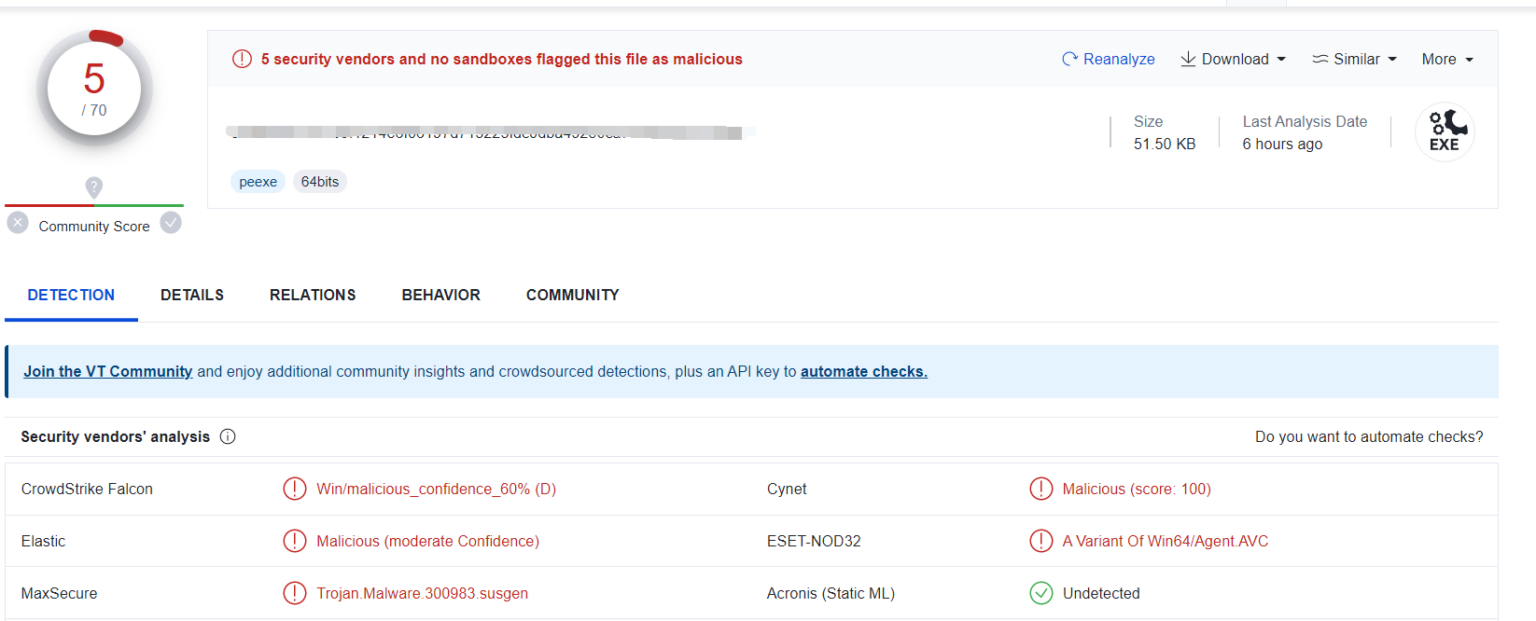The image size is (1536, 621).
Task: Click the Acronis undetected green check icon
Action: pos(1041,593)
